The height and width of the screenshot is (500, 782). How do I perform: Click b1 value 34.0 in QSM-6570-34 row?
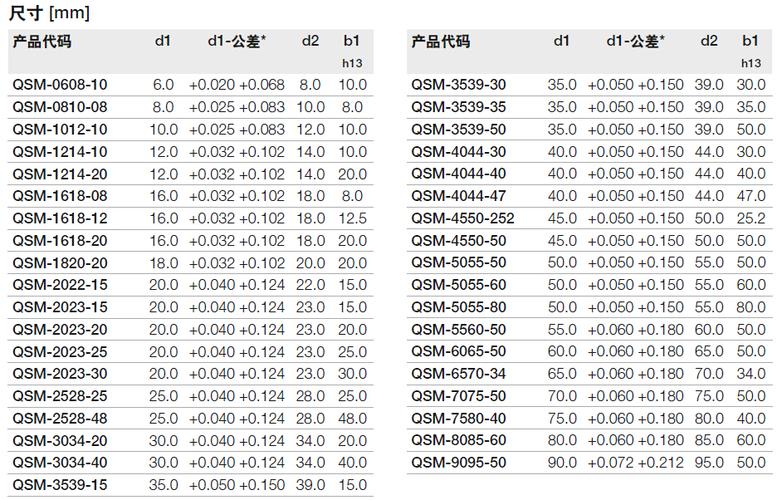[x=751, y=374]
